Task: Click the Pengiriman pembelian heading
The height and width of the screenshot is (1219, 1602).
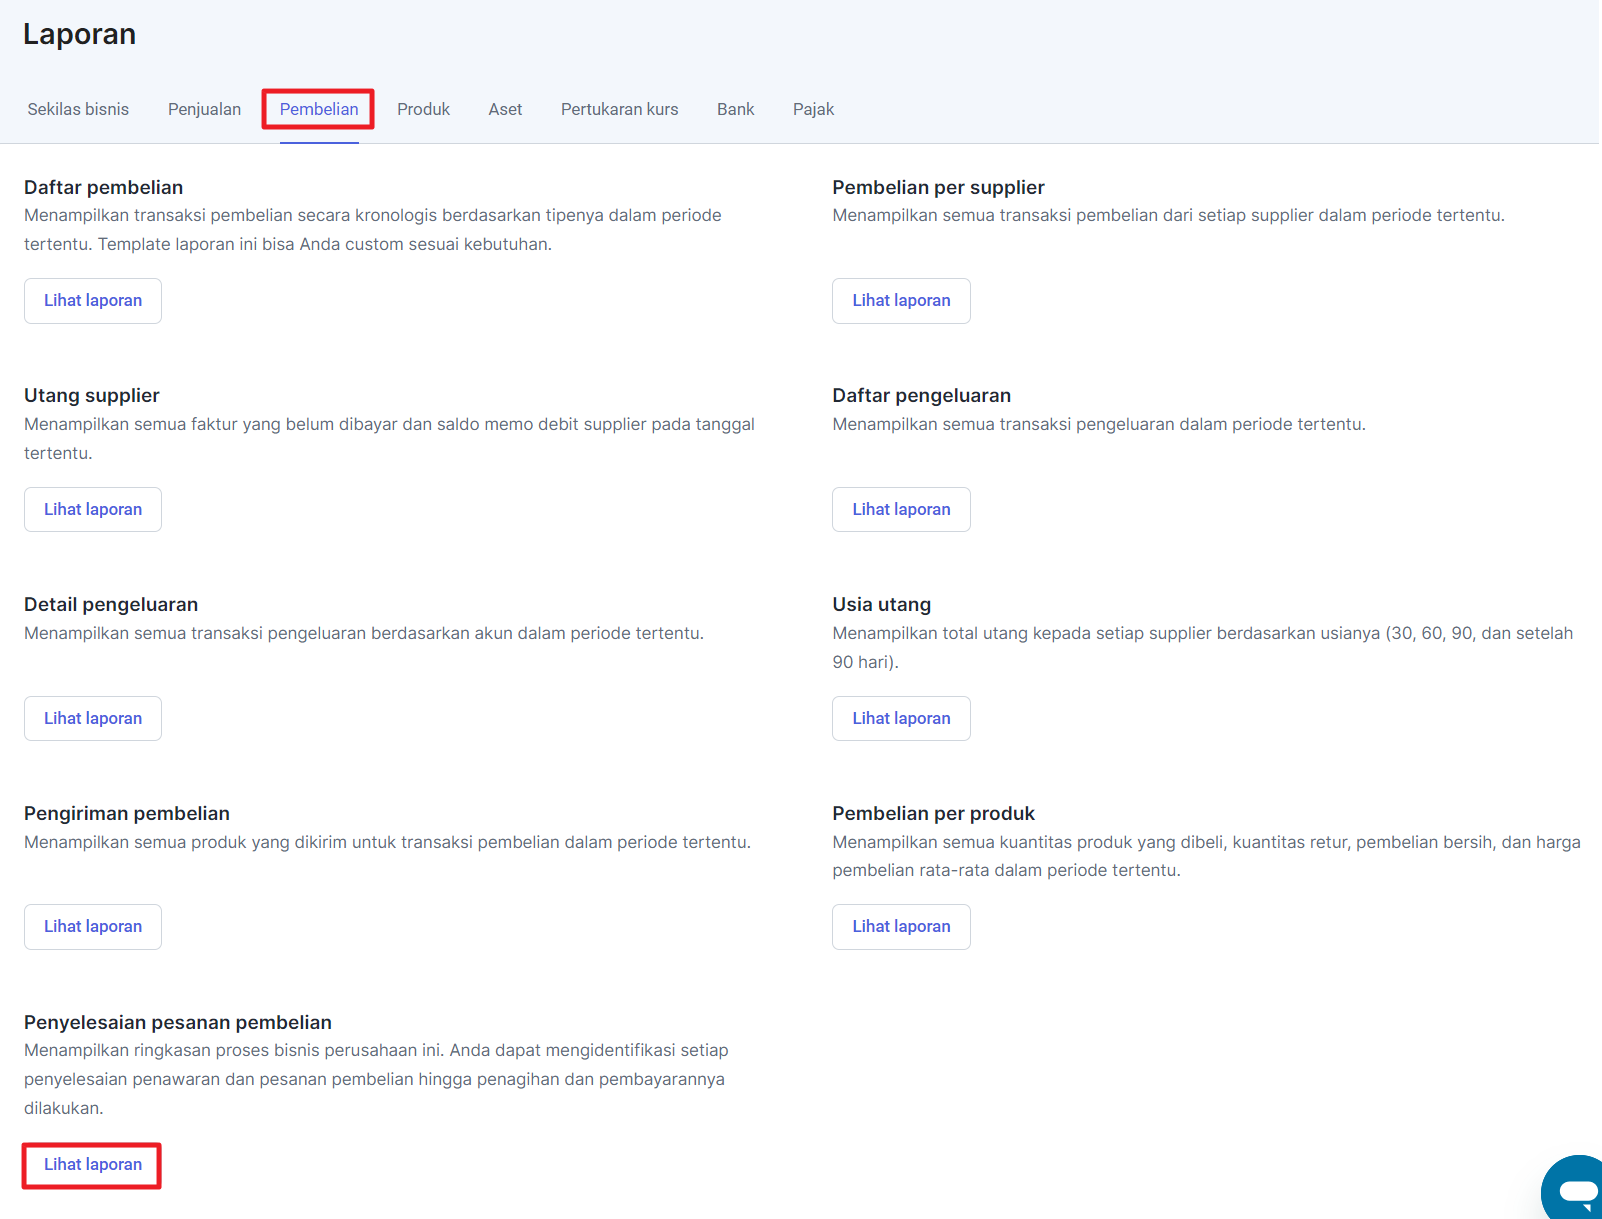Action: pyautogui.click(x=127, y=813)
